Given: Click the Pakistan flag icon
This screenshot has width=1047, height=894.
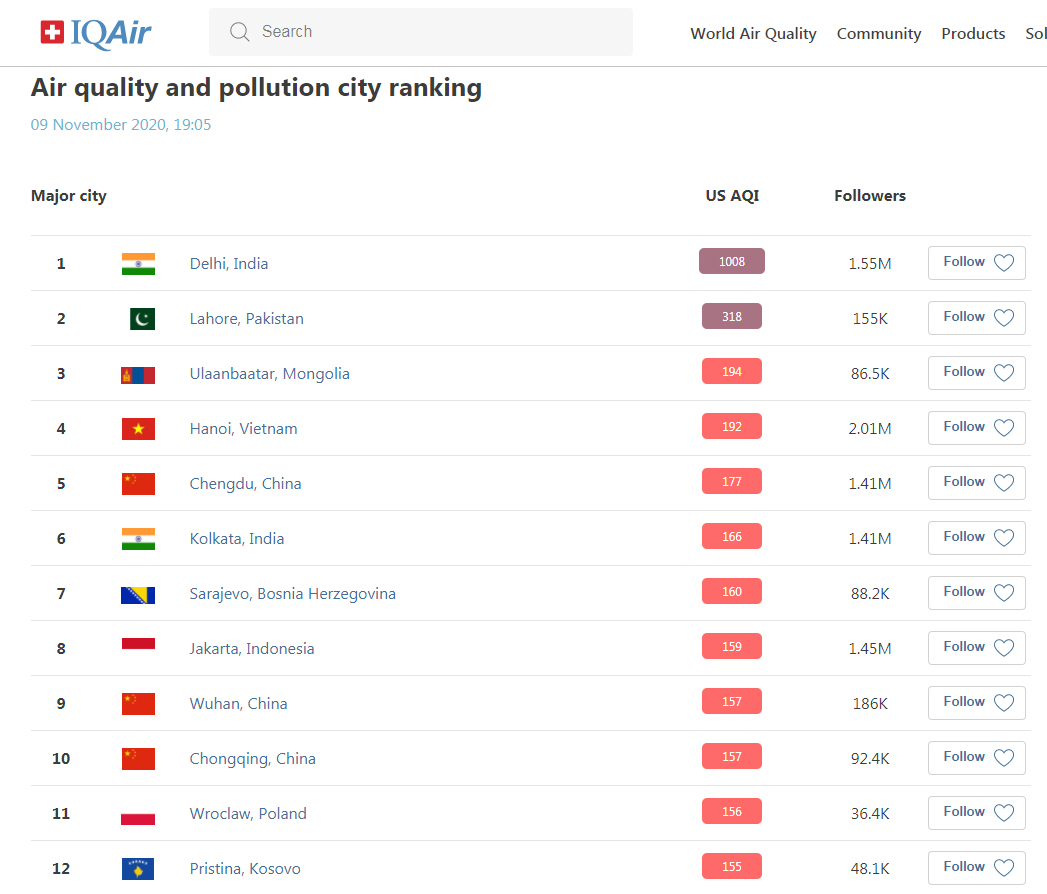Looking at the screenshot, I should coord(142,318).
